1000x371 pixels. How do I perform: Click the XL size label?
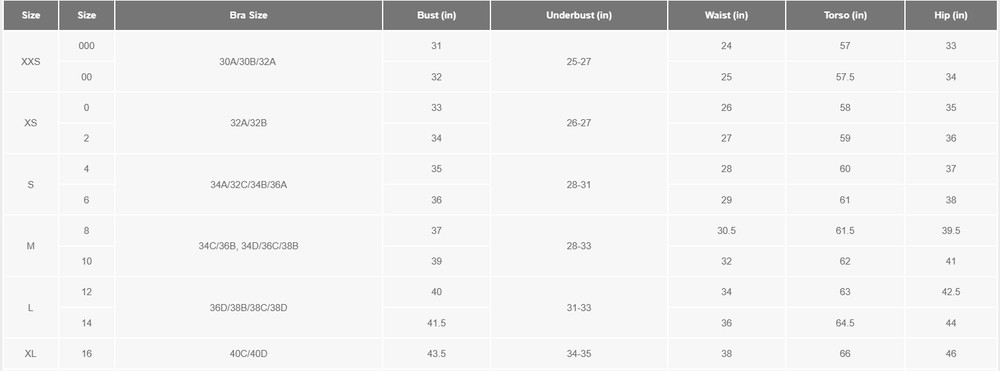[31, 354]
